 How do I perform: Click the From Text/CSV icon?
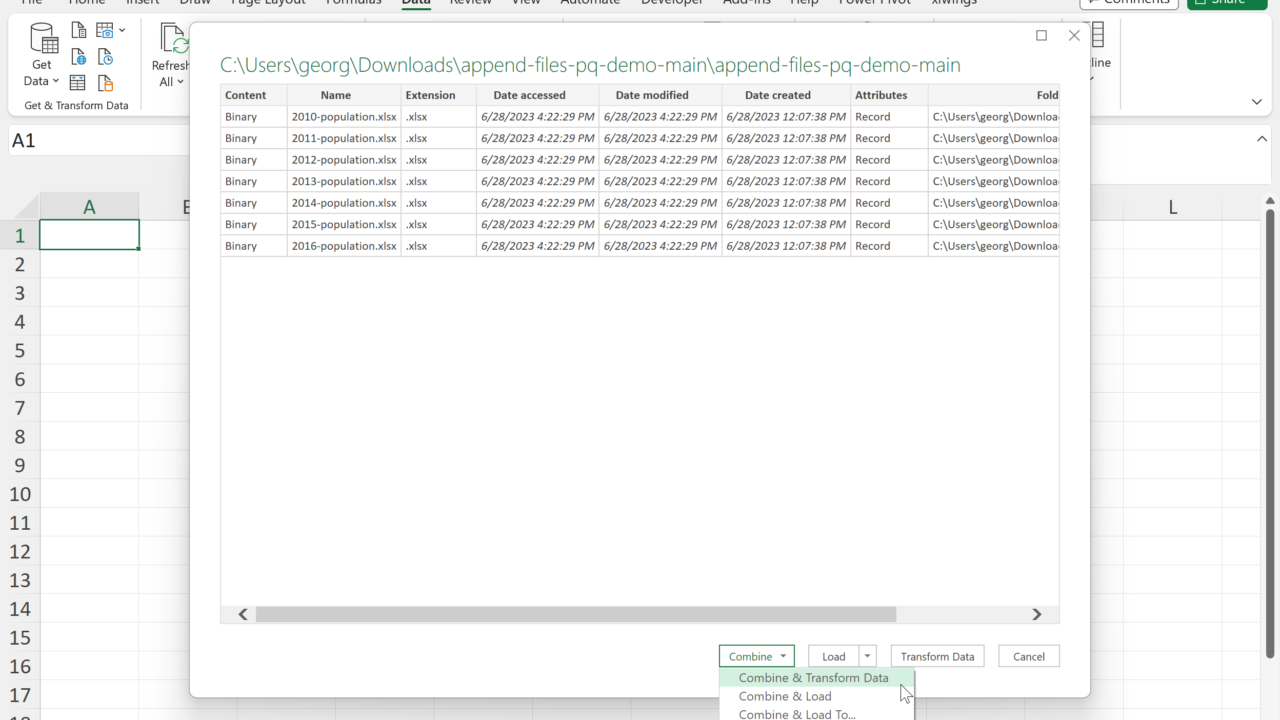[x=78, y=31]
